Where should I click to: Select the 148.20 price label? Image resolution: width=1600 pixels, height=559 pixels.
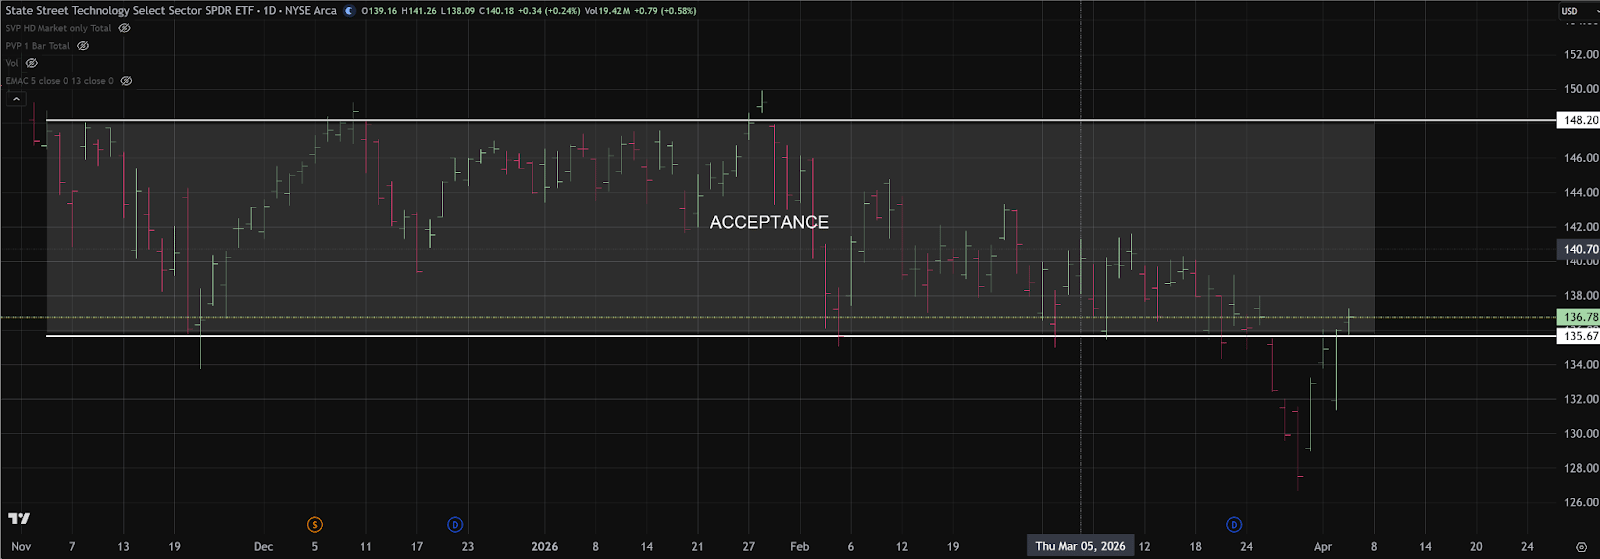click(1580, 120)
